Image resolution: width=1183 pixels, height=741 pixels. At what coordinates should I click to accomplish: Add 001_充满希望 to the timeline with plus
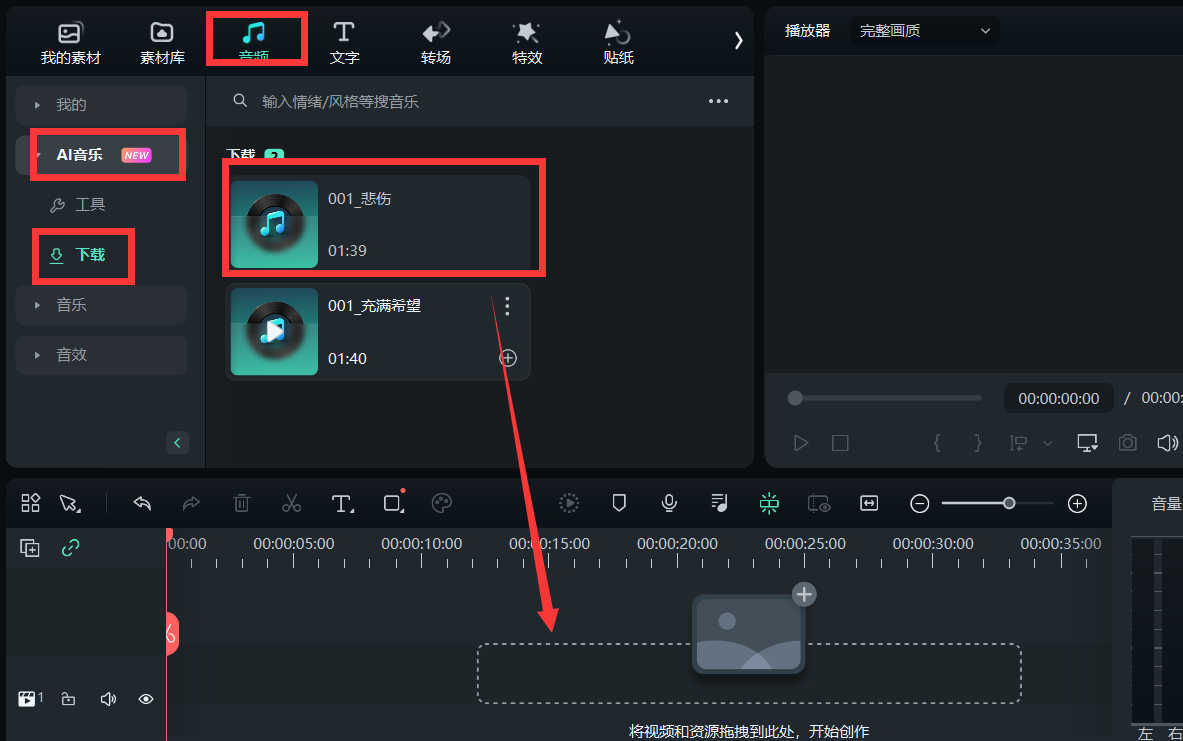click(x=508, y=358)
